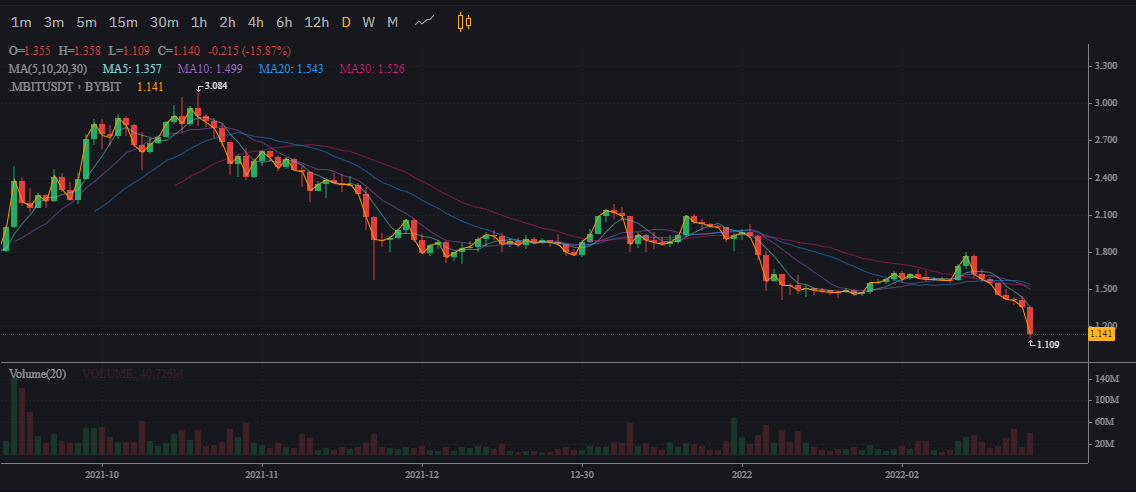Image resolution: width=1136 pixels, height=492 pixels.
Task: Click the MA5: 1.357 value
Action: click(132, 69)
